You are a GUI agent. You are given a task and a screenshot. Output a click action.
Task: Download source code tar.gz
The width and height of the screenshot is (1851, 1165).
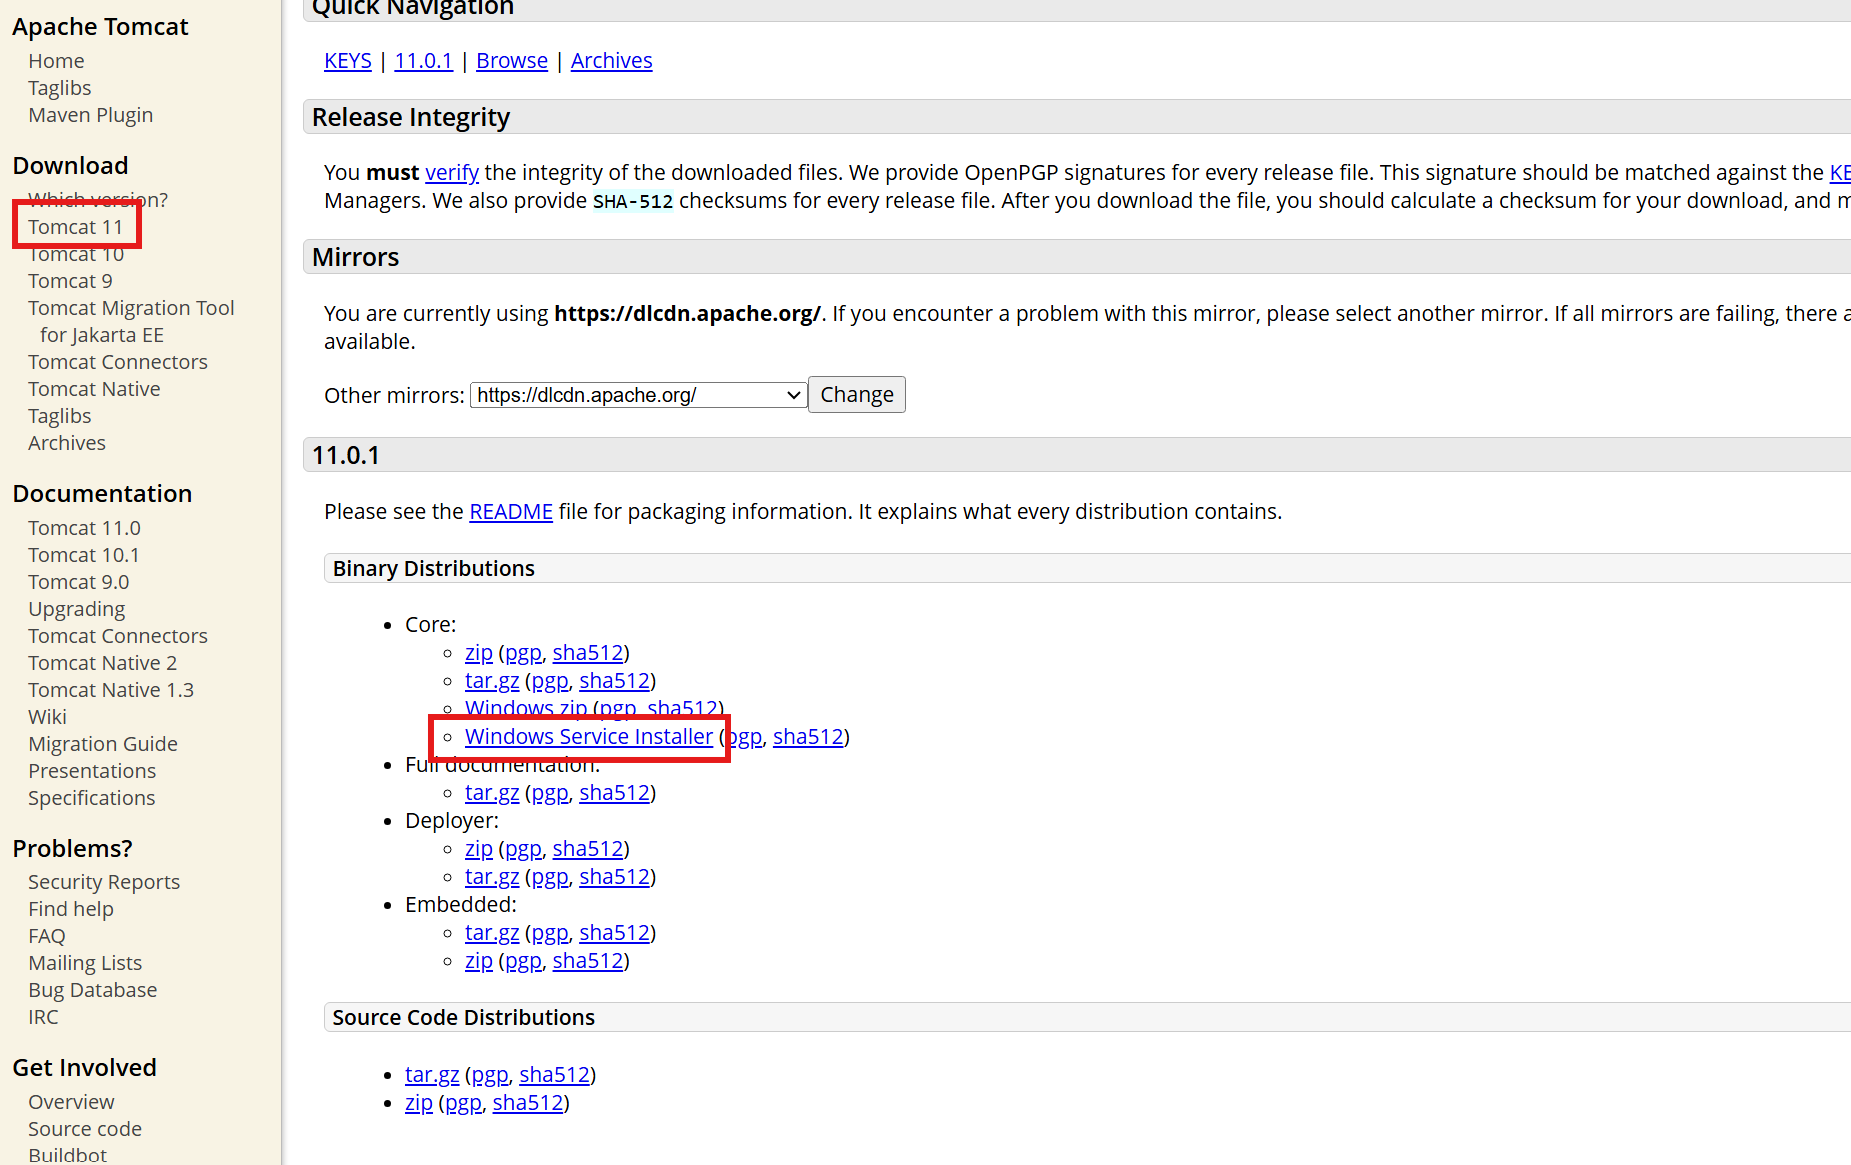coord(432,1075)
